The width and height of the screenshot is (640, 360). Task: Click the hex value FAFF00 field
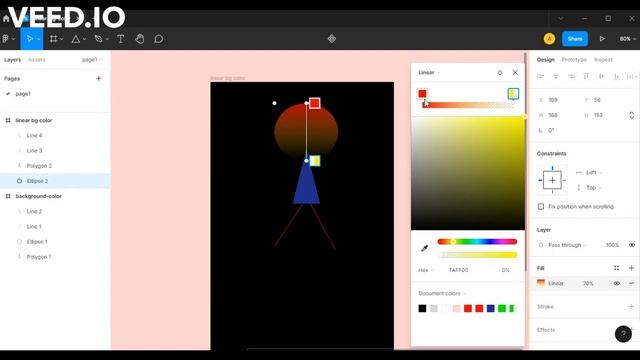[459, 270]
